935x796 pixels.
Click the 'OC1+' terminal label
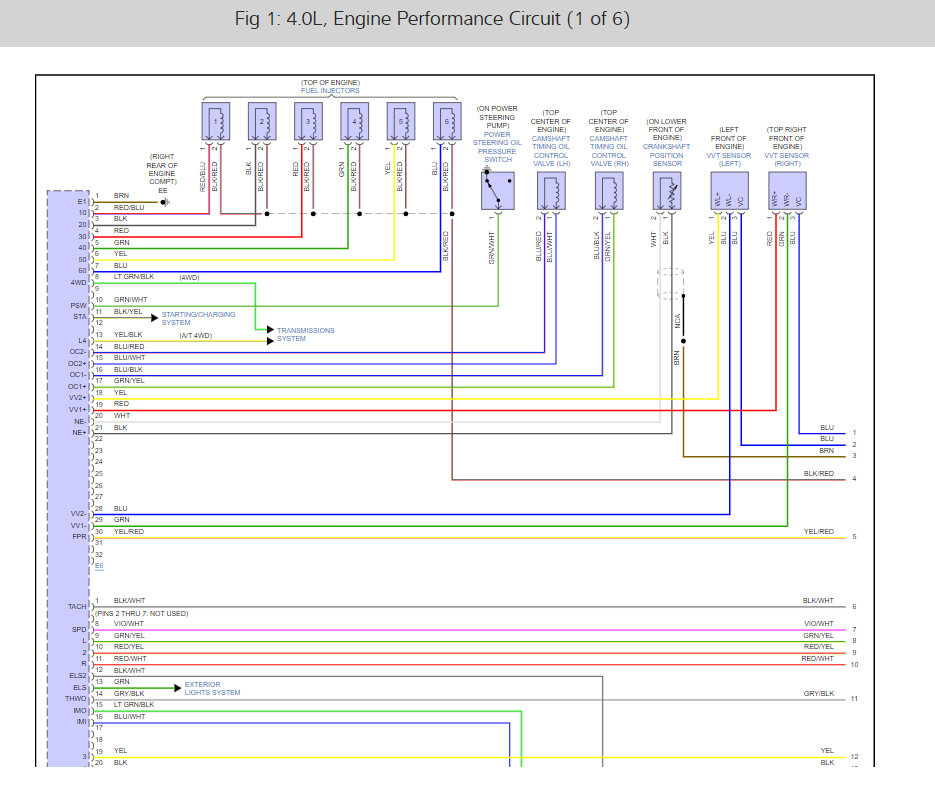[x=78, y=386]
